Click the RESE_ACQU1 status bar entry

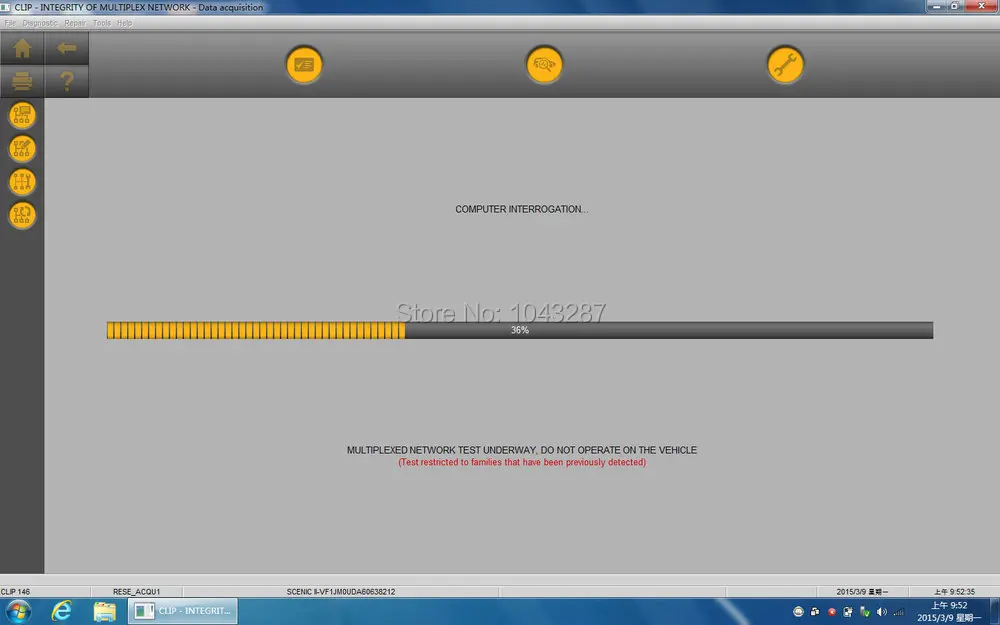click(x=136, y=592)
